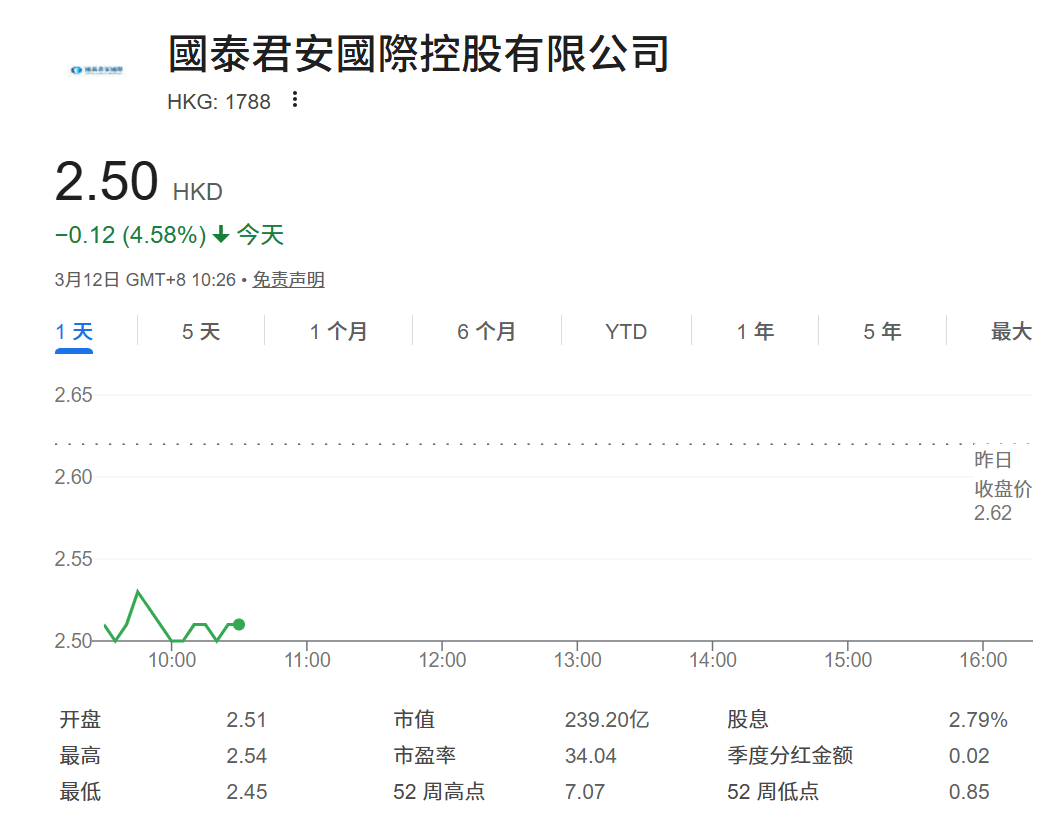The height and width of the screenshot is (839, 1050).
Task: Switch to the 最大 chart range tab
Action: point(1011,331)
